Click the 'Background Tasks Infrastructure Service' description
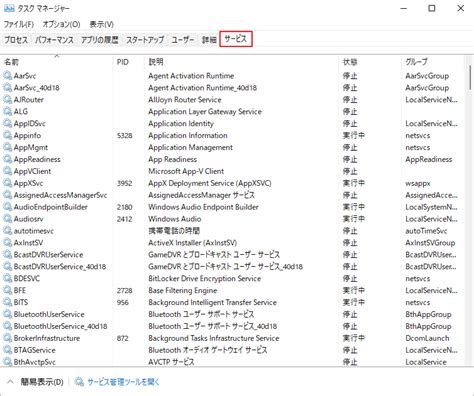474x396 pixels. [x=214, y=338]
